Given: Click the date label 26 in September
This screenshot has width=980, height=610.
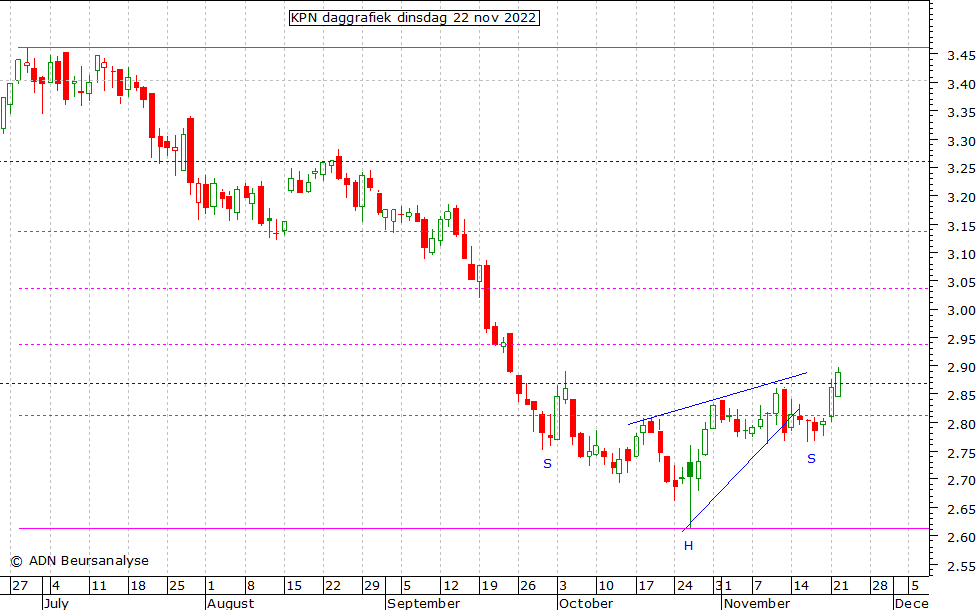Looking at the screenshot, I should 528,586.
